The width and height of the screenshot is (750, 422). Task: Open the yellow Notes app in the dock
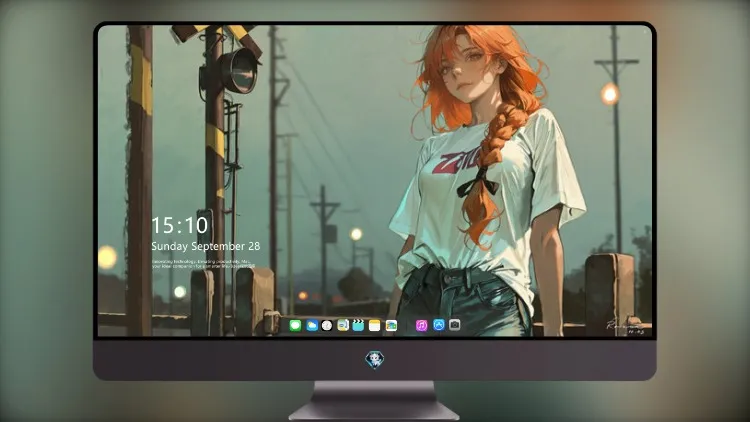coord(375,325)
